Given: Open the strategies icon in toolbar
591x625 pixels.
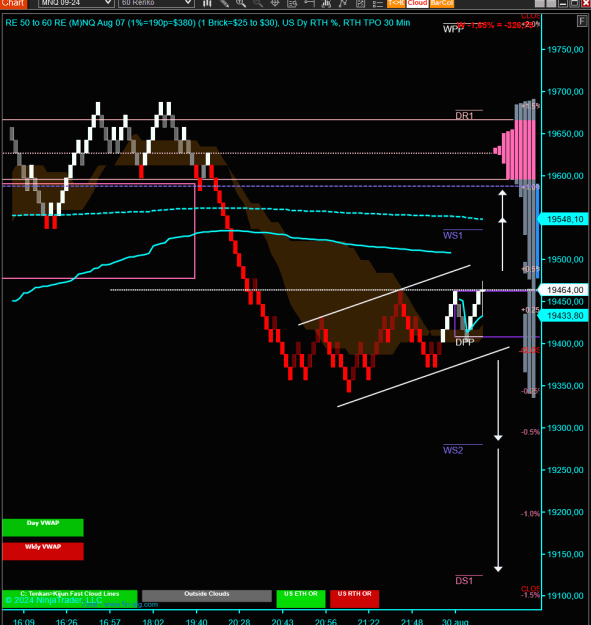Looking at the screenshot, I should 343,3.
